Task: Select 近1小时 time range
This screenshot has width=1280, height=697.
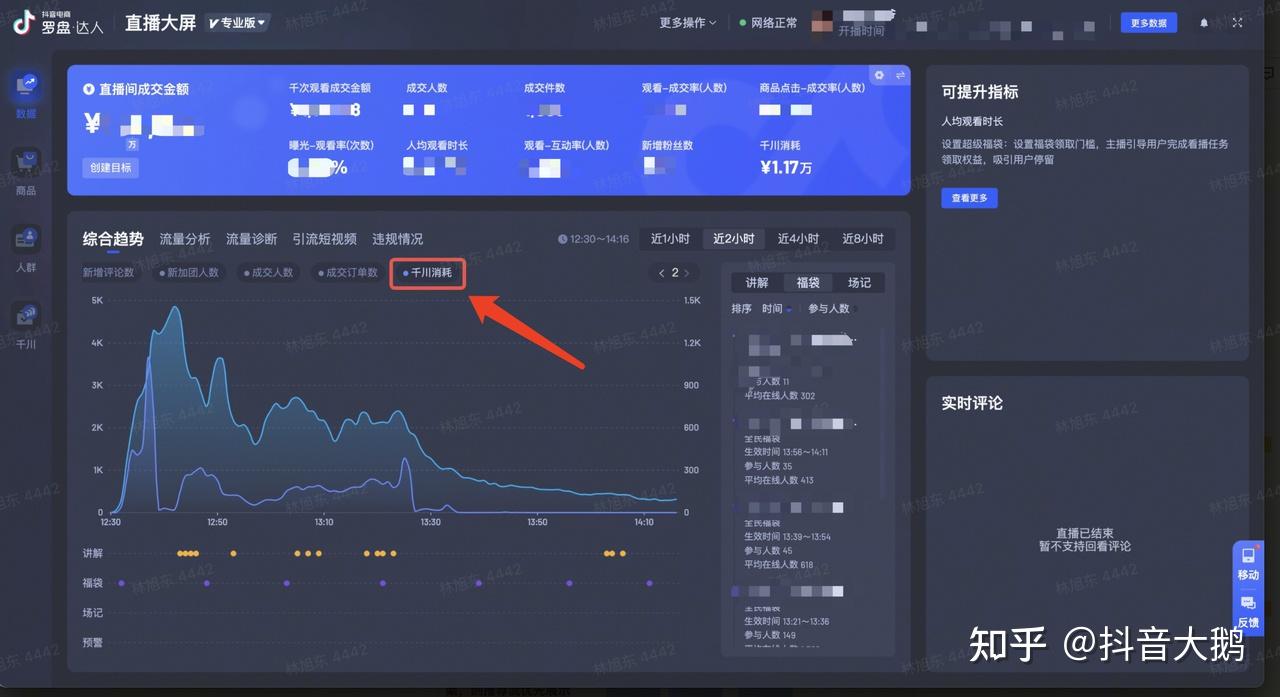Action: 670,239
